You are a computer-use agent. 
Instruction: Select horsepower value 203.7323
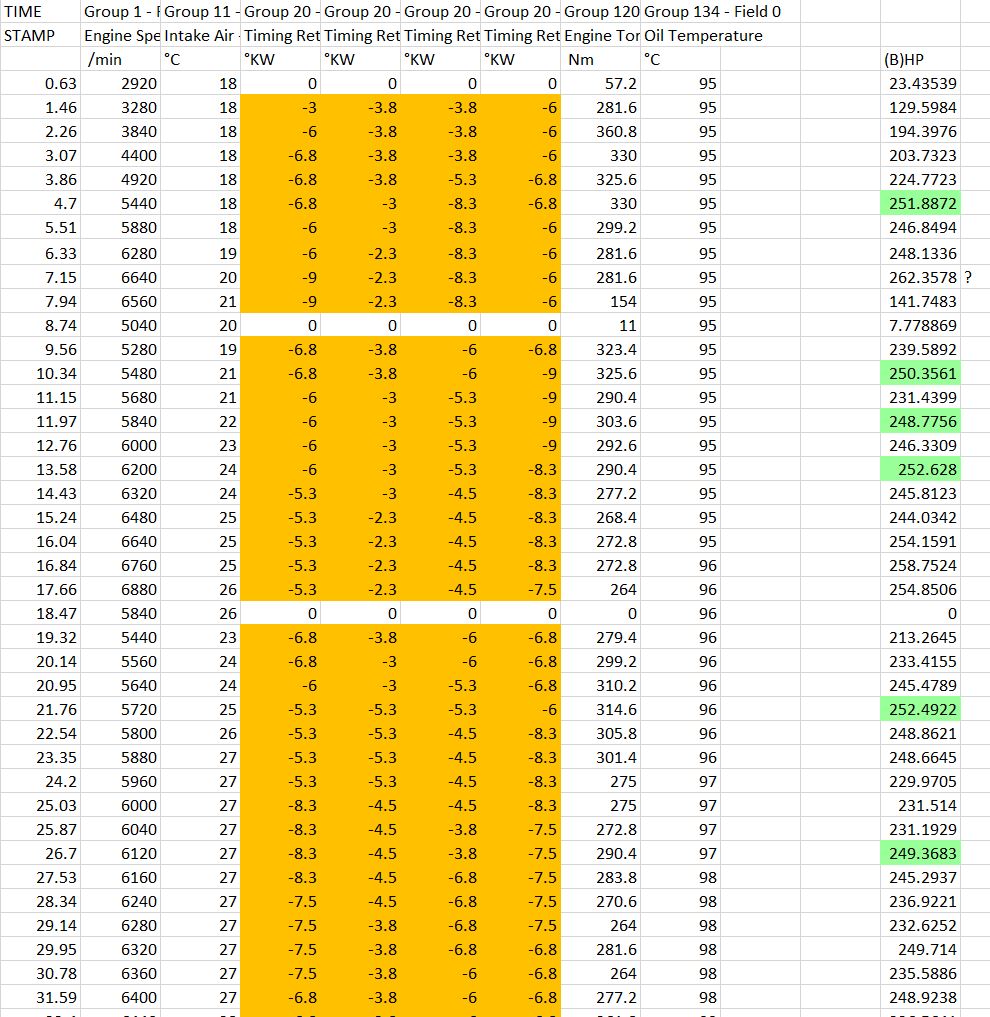point(920,156)
